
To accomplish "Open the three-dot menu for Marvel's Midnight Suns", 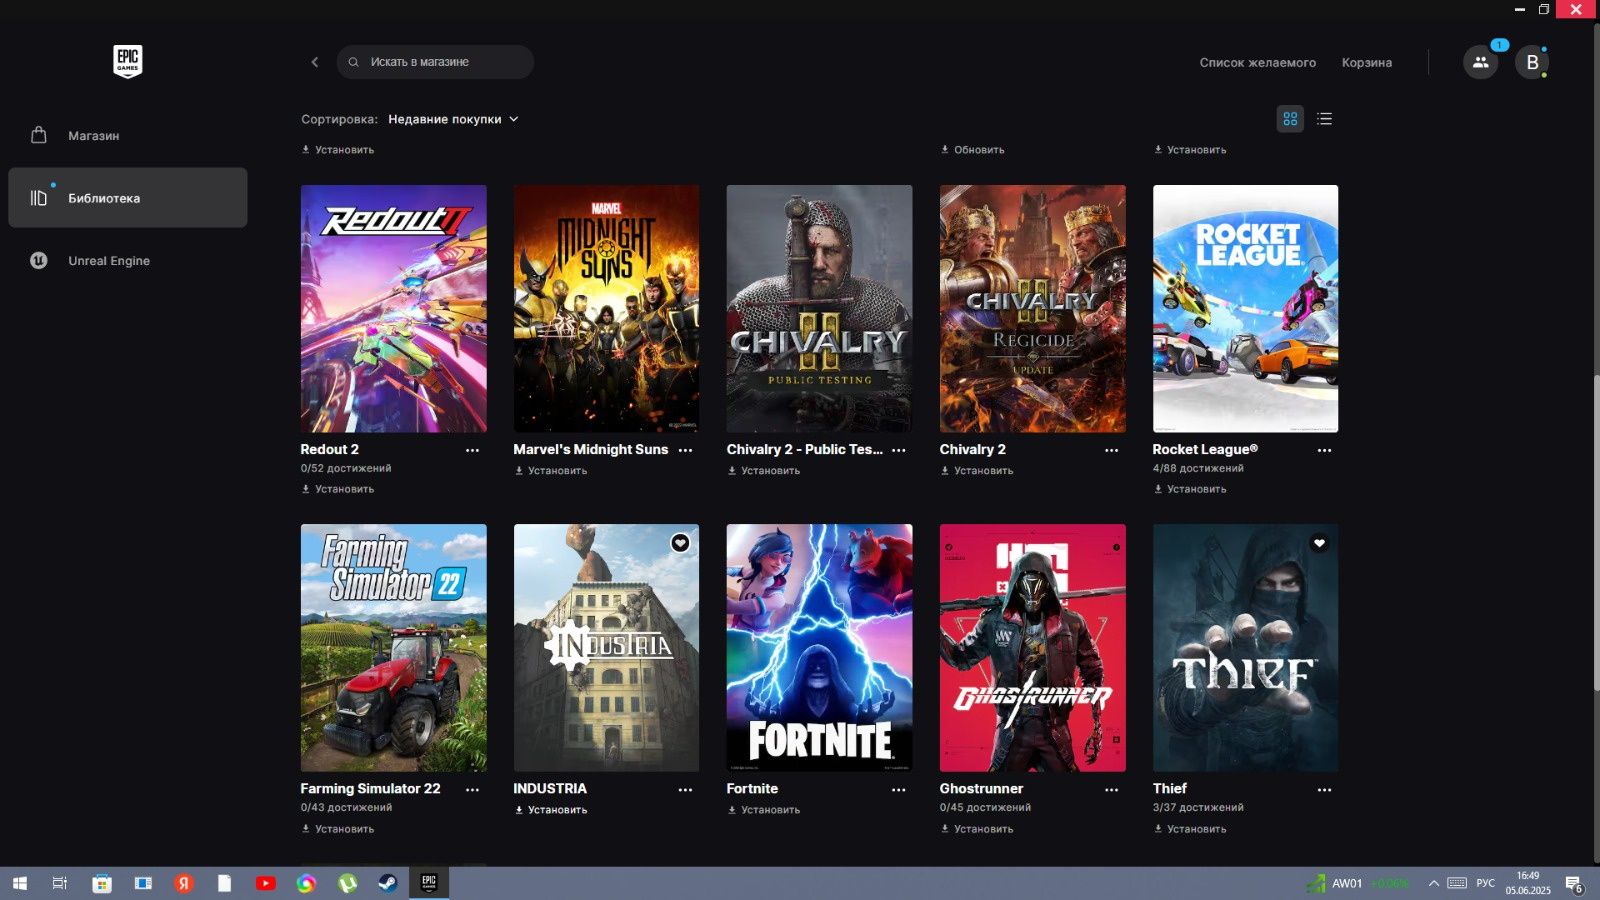I will 685,450.
